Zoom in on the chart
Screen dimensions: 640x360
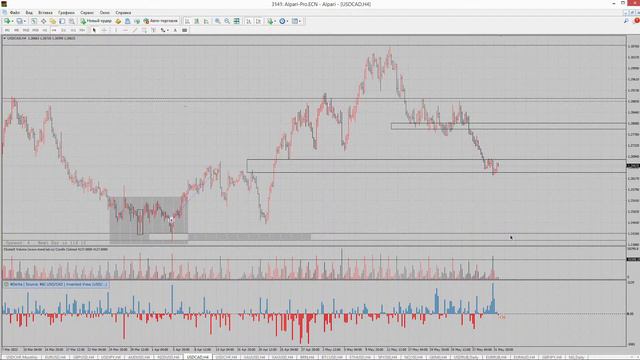point(218,21)
